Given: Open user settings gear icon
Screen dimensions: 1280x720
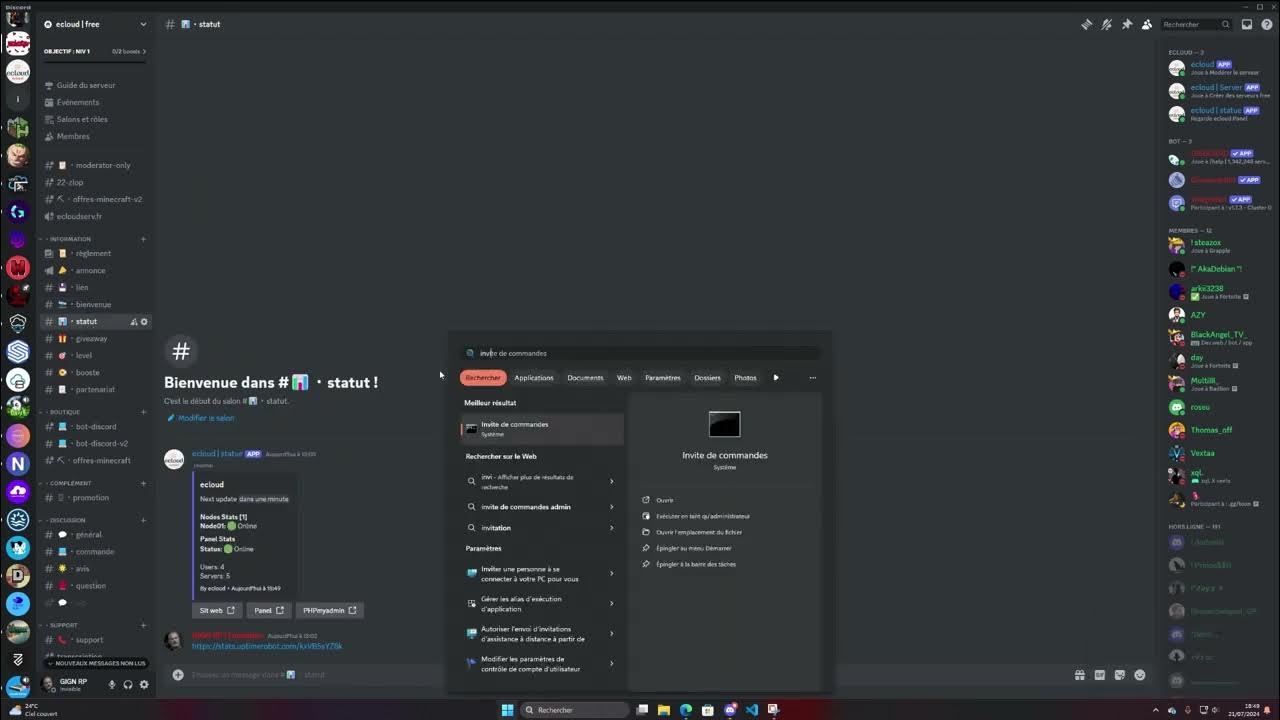Looking at the screenshot, I should pos(144,685).
